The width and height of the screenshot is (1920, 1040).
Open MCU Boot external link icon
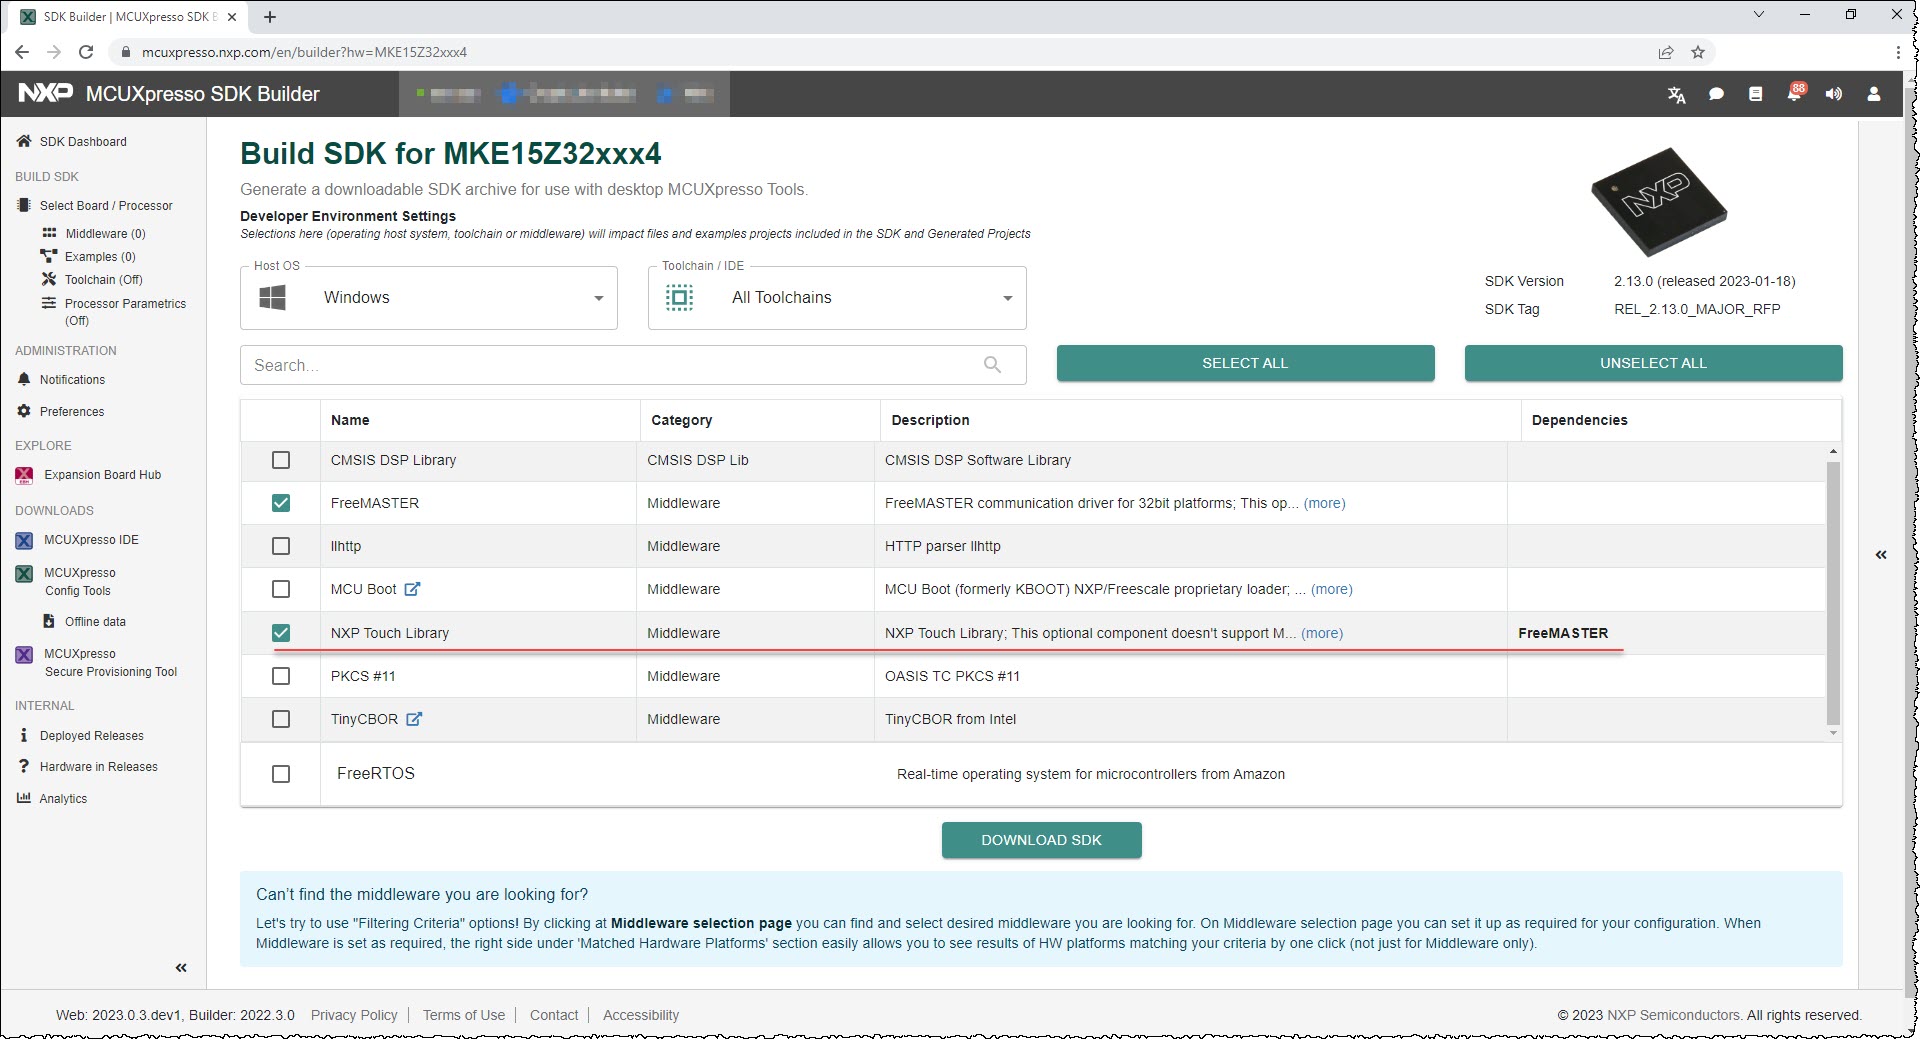(412, 589)
